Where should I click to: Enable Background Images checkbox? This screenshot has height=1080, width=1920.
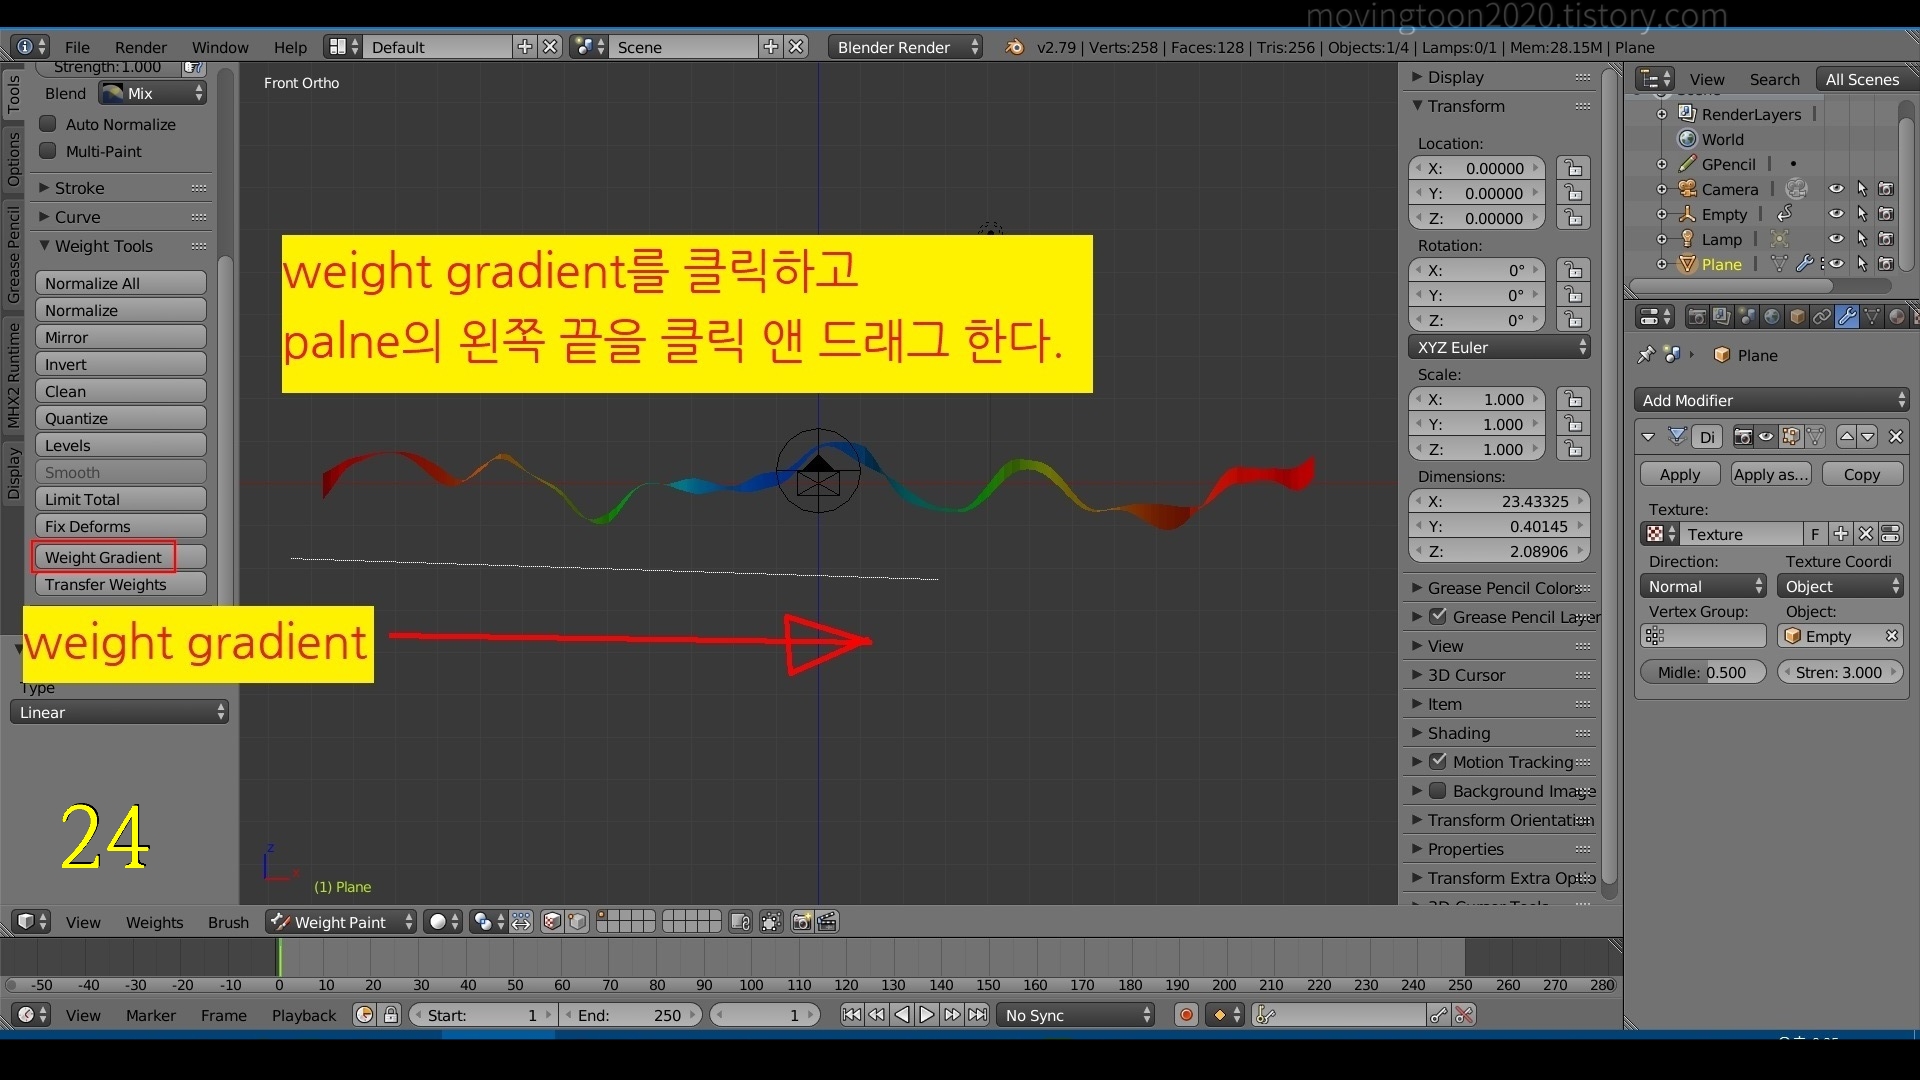point(1438,790)
